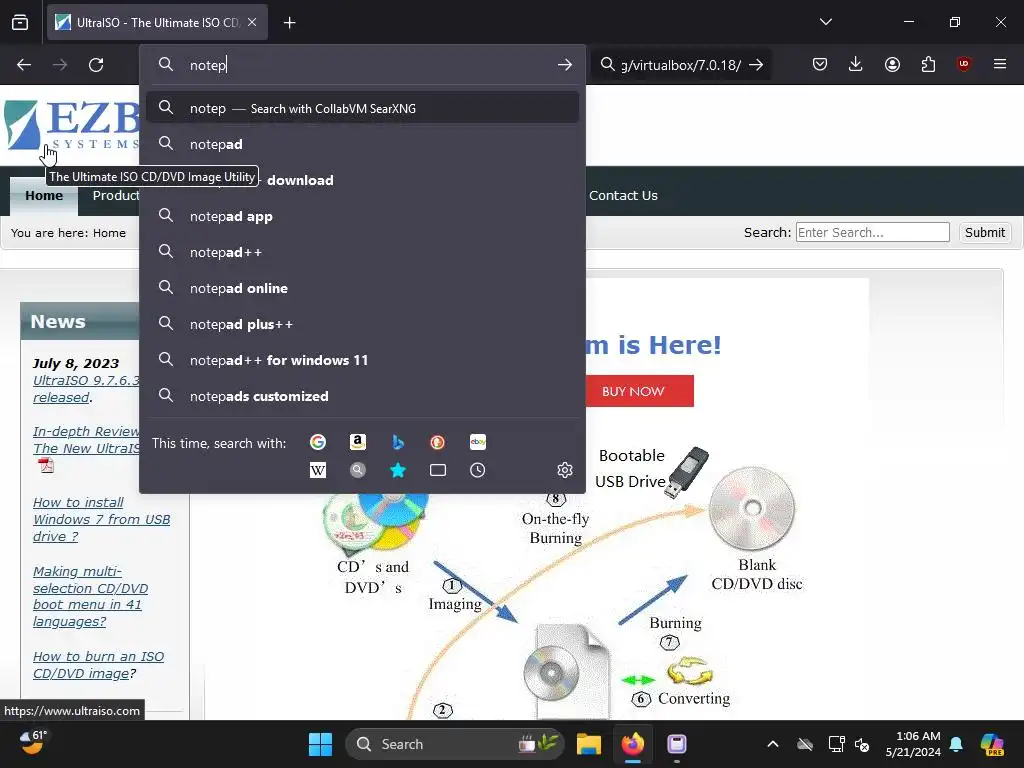Open 'Making multi-selection CD/DVD boot menu' link

click(x=90, y=596)
